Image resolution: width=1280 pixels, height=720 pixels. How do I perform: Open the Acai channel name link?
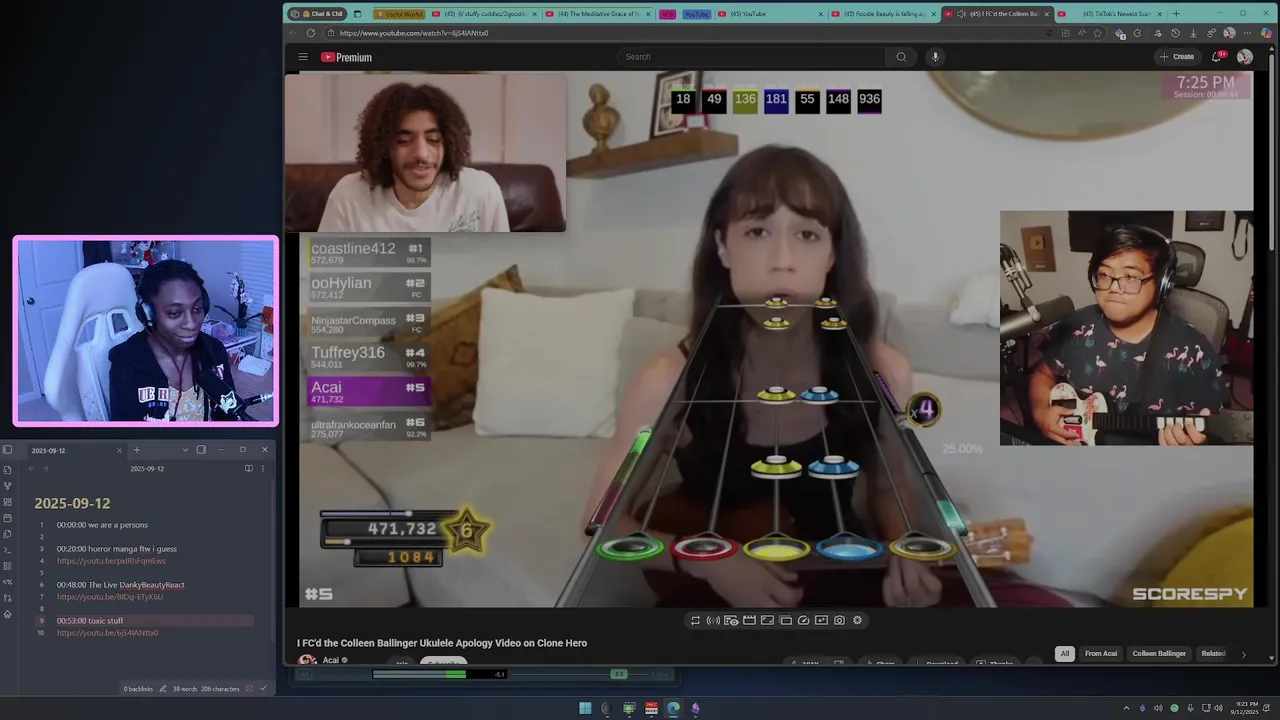point(331,660)
